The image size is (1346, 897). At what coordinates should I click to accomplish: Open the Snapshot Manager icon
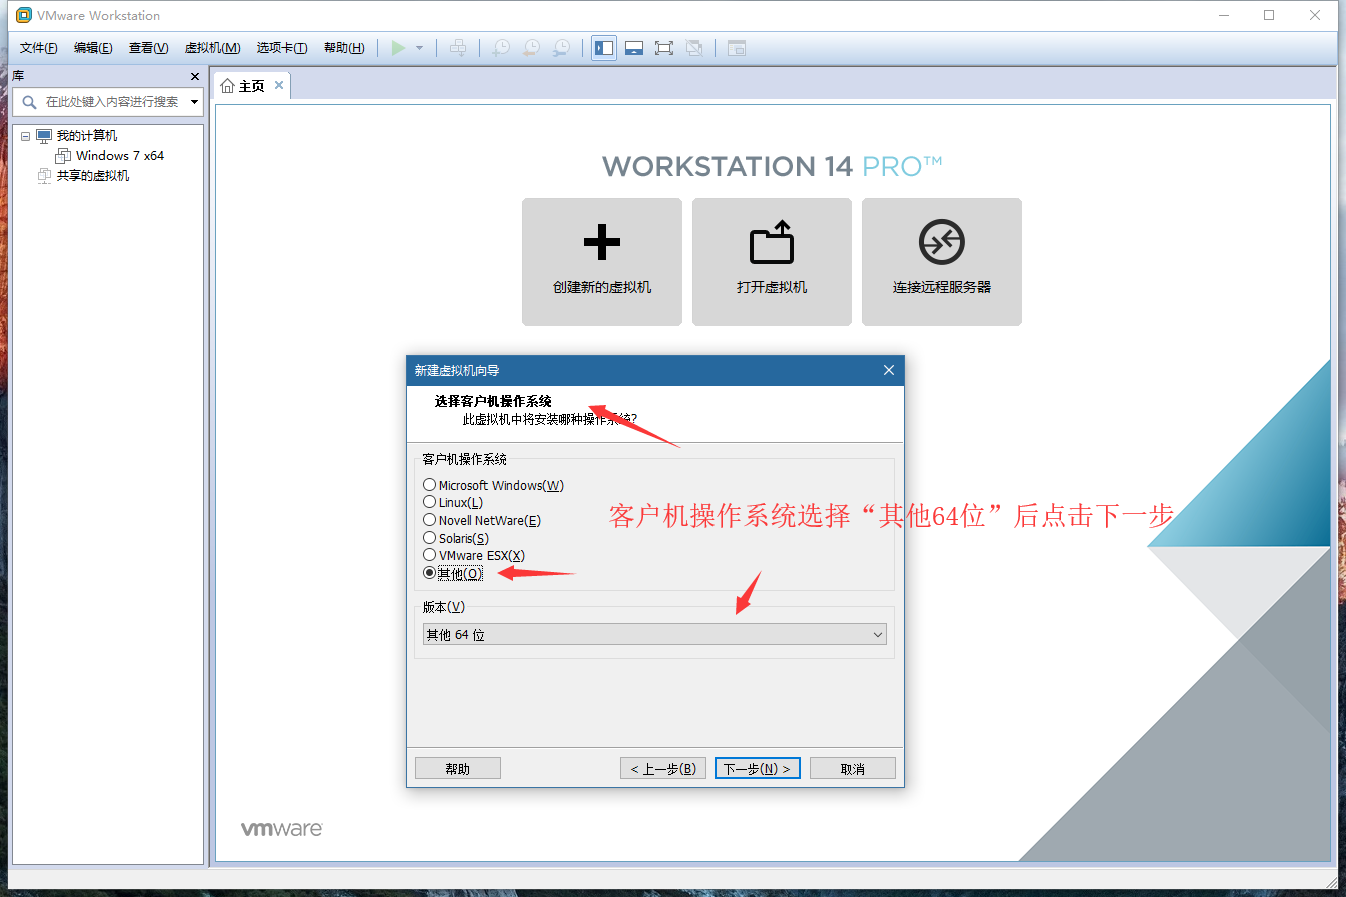tap(561, 47)
